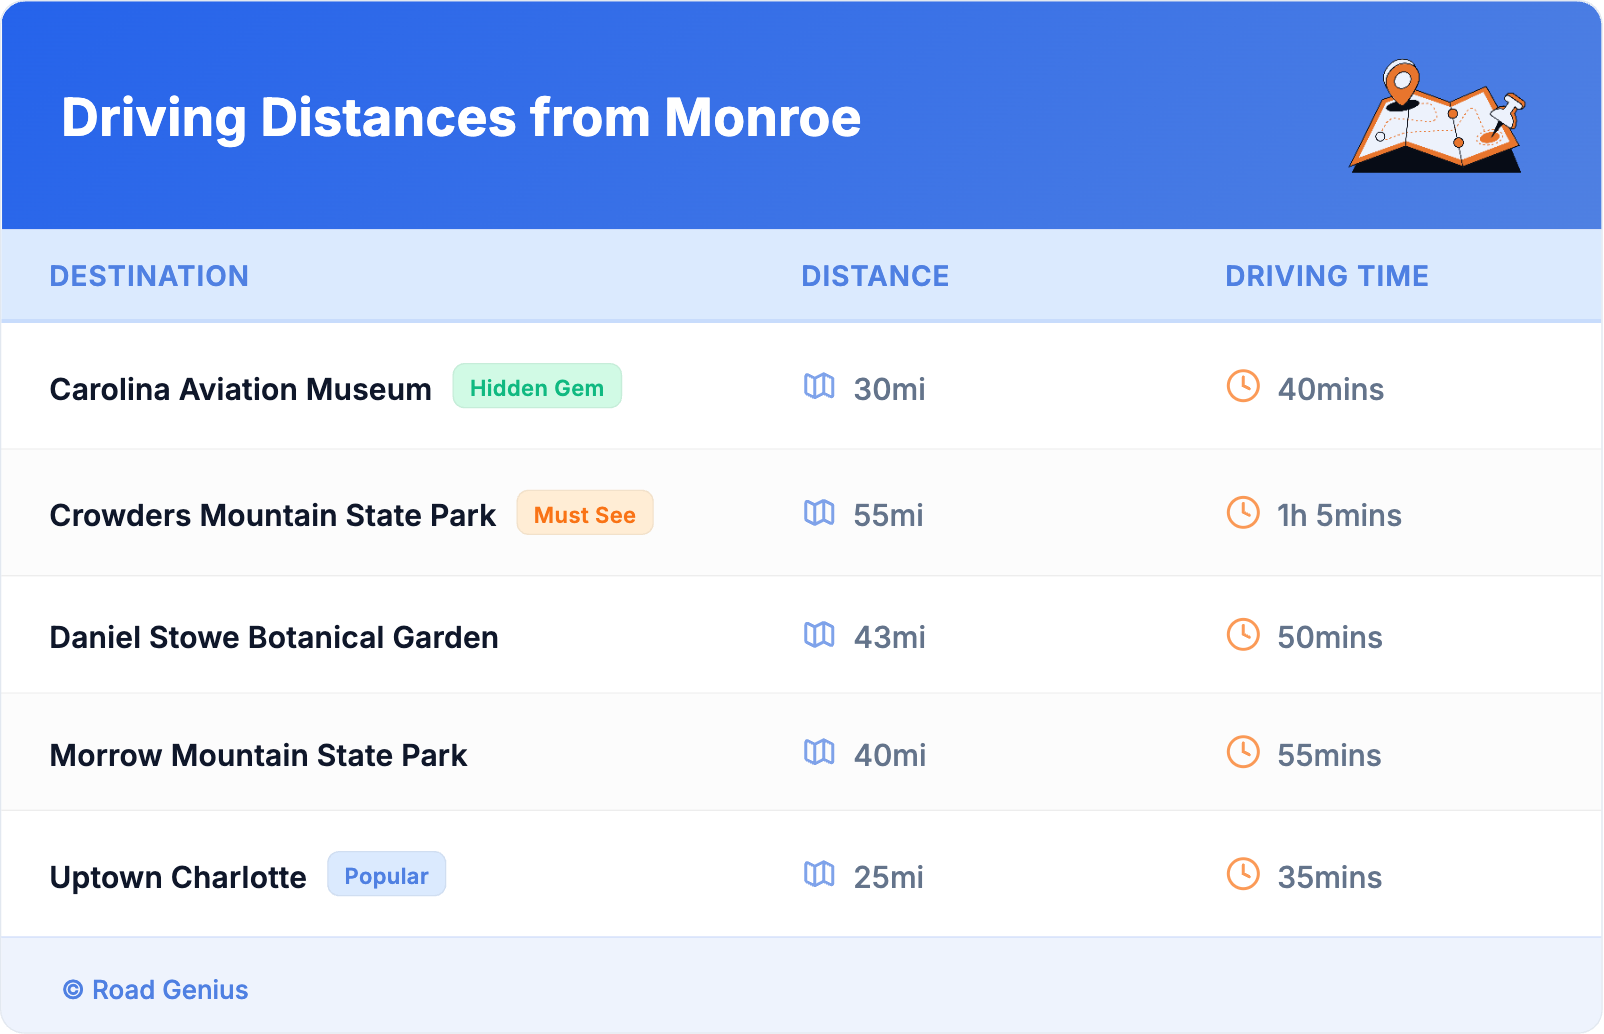This screenshot has height=1034, width=1604.
Task: Select the Must See tag
Action: point(584,514)
